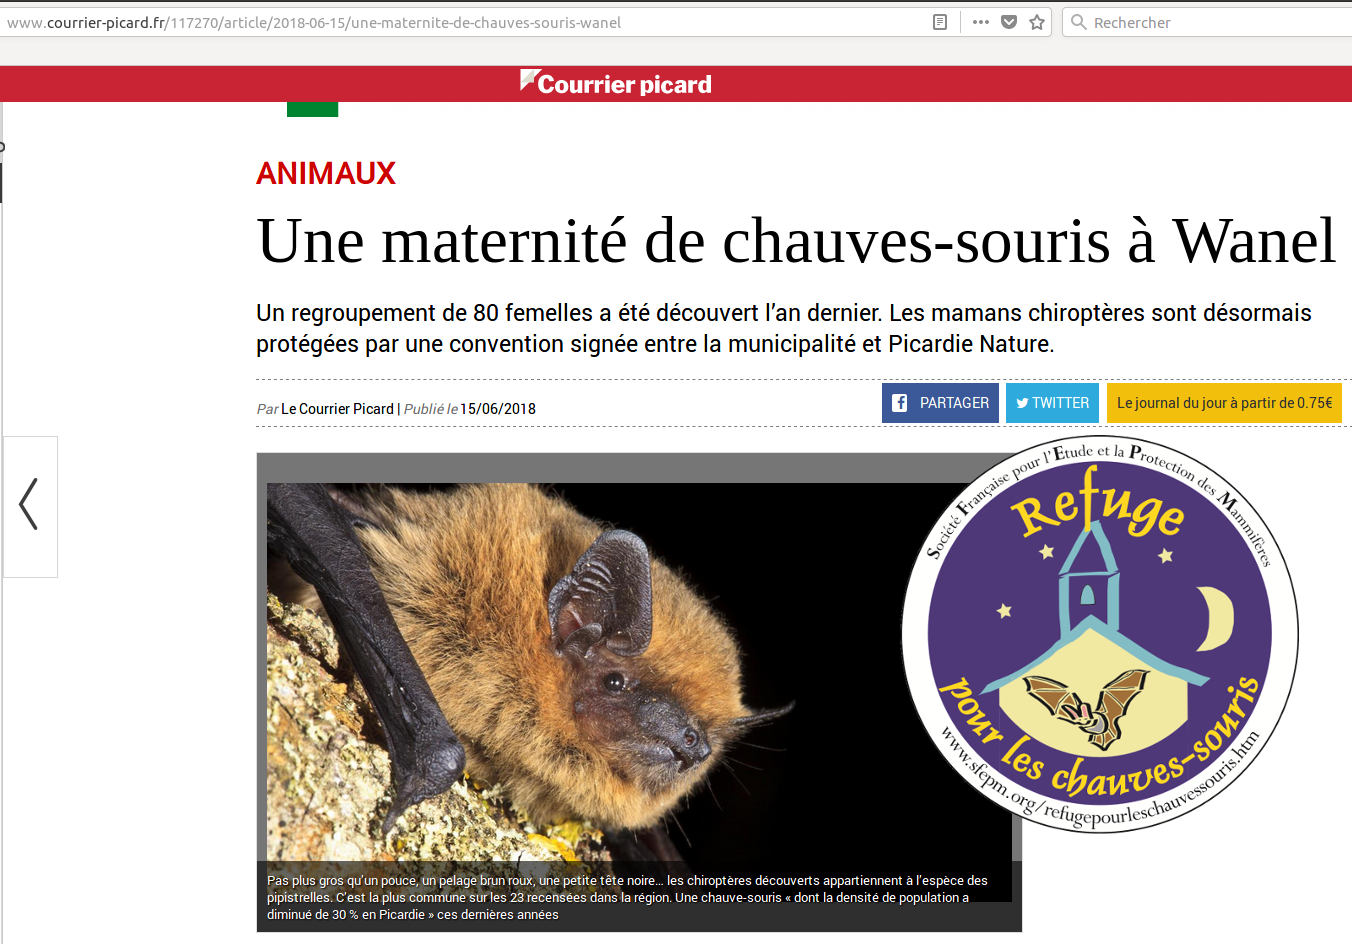Viewport: 1352px width, 944px height.
Task: Go to previous article arrow
Action: [29, 506]
